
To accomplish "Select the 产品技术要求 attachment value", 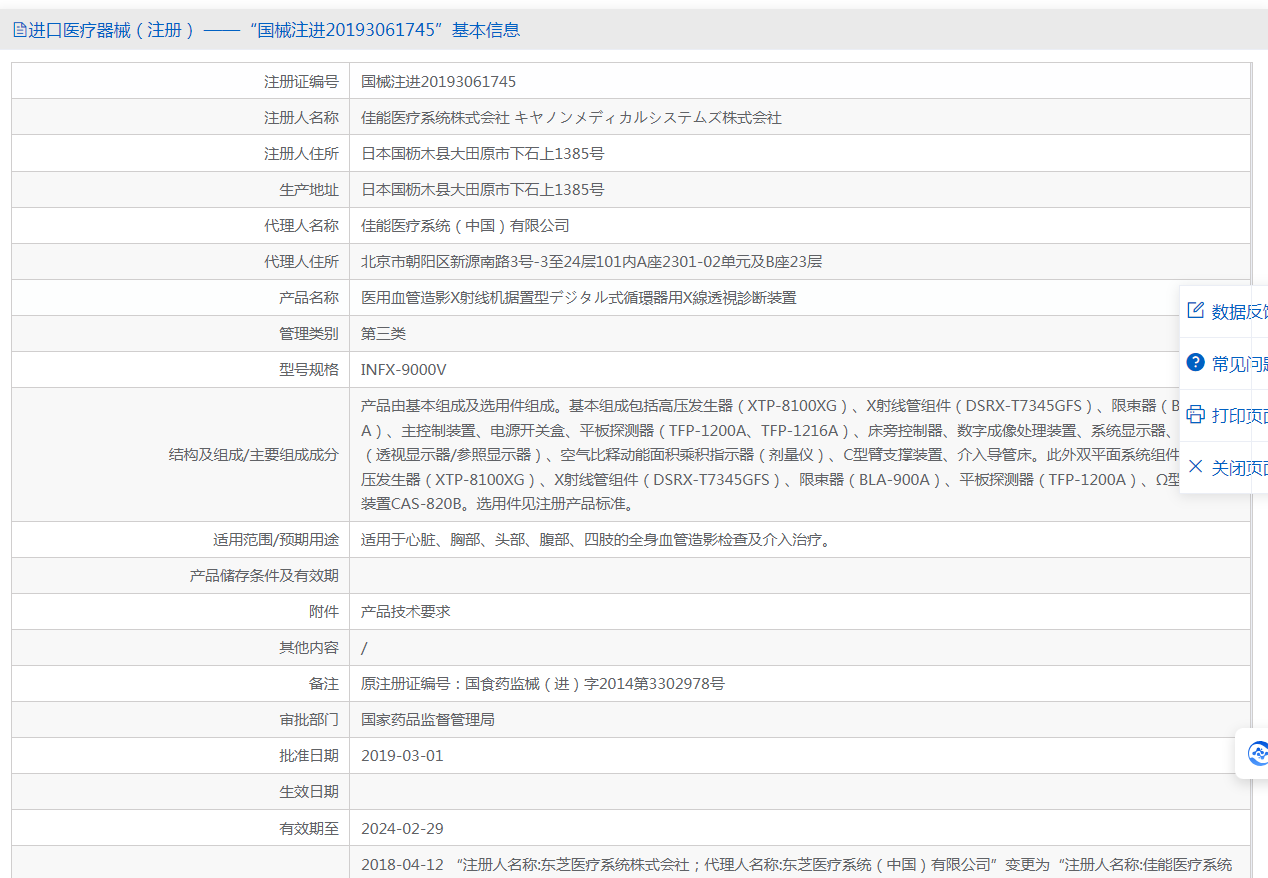I will pyautogui.click(x=405, y=611).
